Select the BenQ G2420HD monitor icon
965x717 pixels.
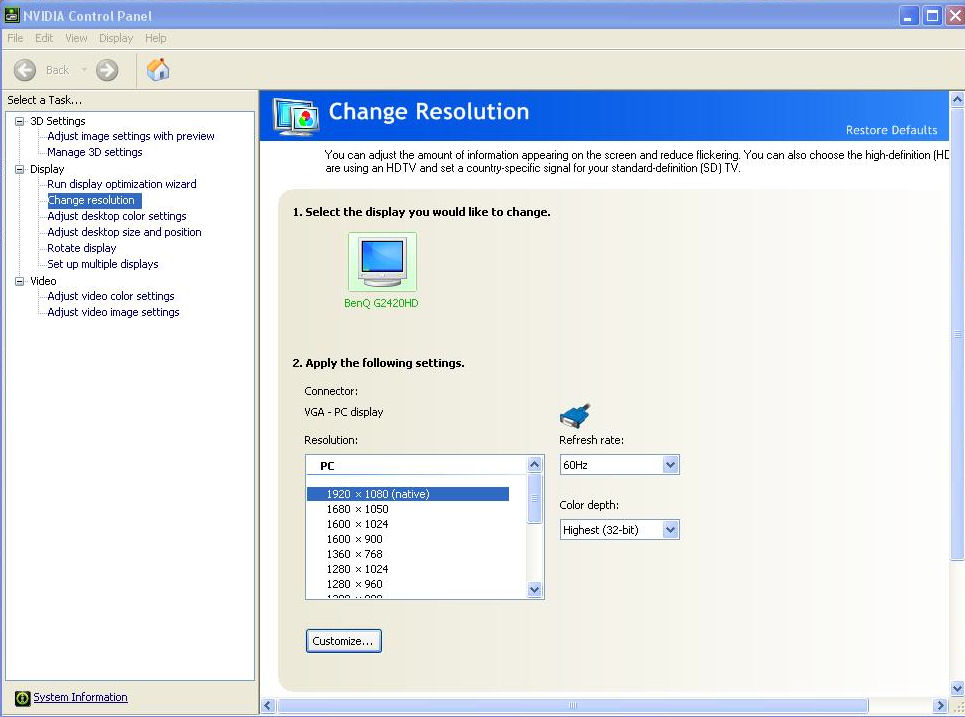(382, 262)
